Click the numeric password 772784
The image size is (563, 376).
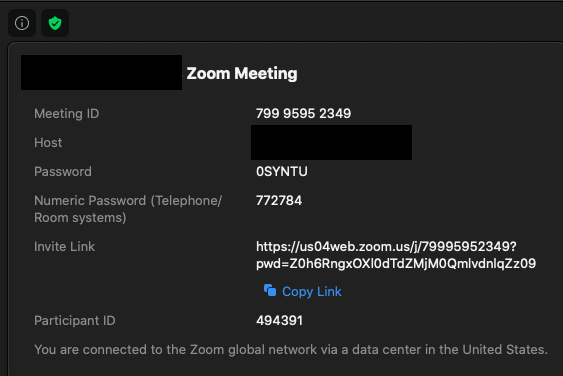pos(279,200)
